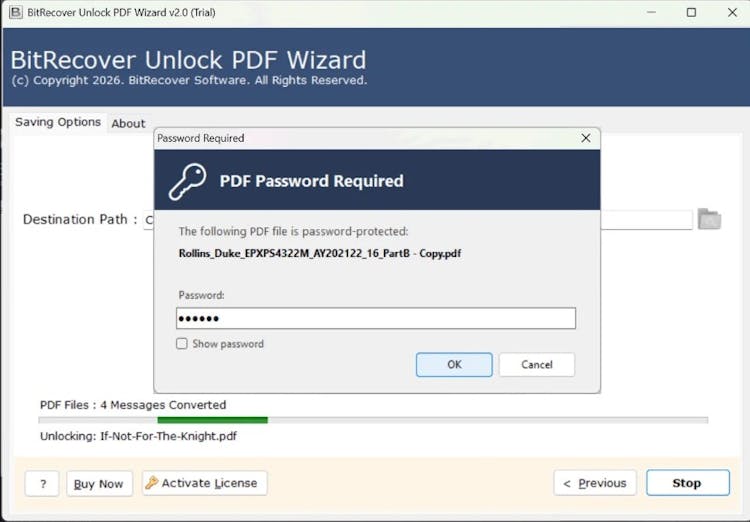
Task: Go back with the Previous button
Action: pyautogui.click(x=595, y=483)
